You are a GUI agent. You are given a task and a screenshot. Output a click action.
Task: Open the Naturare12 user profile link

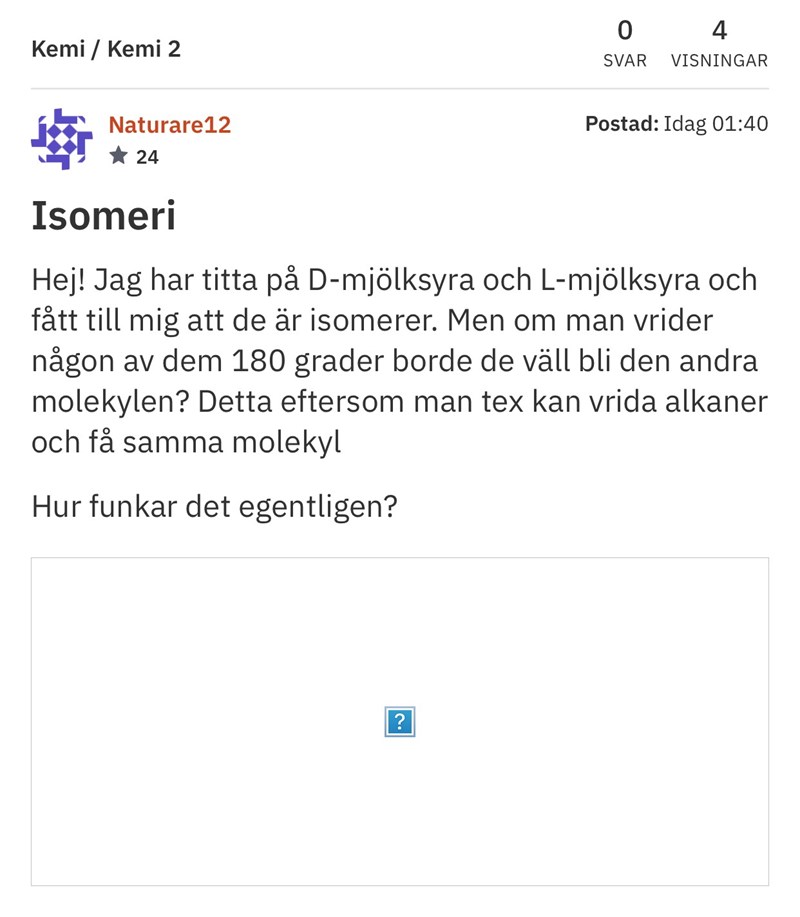(169, 125)
